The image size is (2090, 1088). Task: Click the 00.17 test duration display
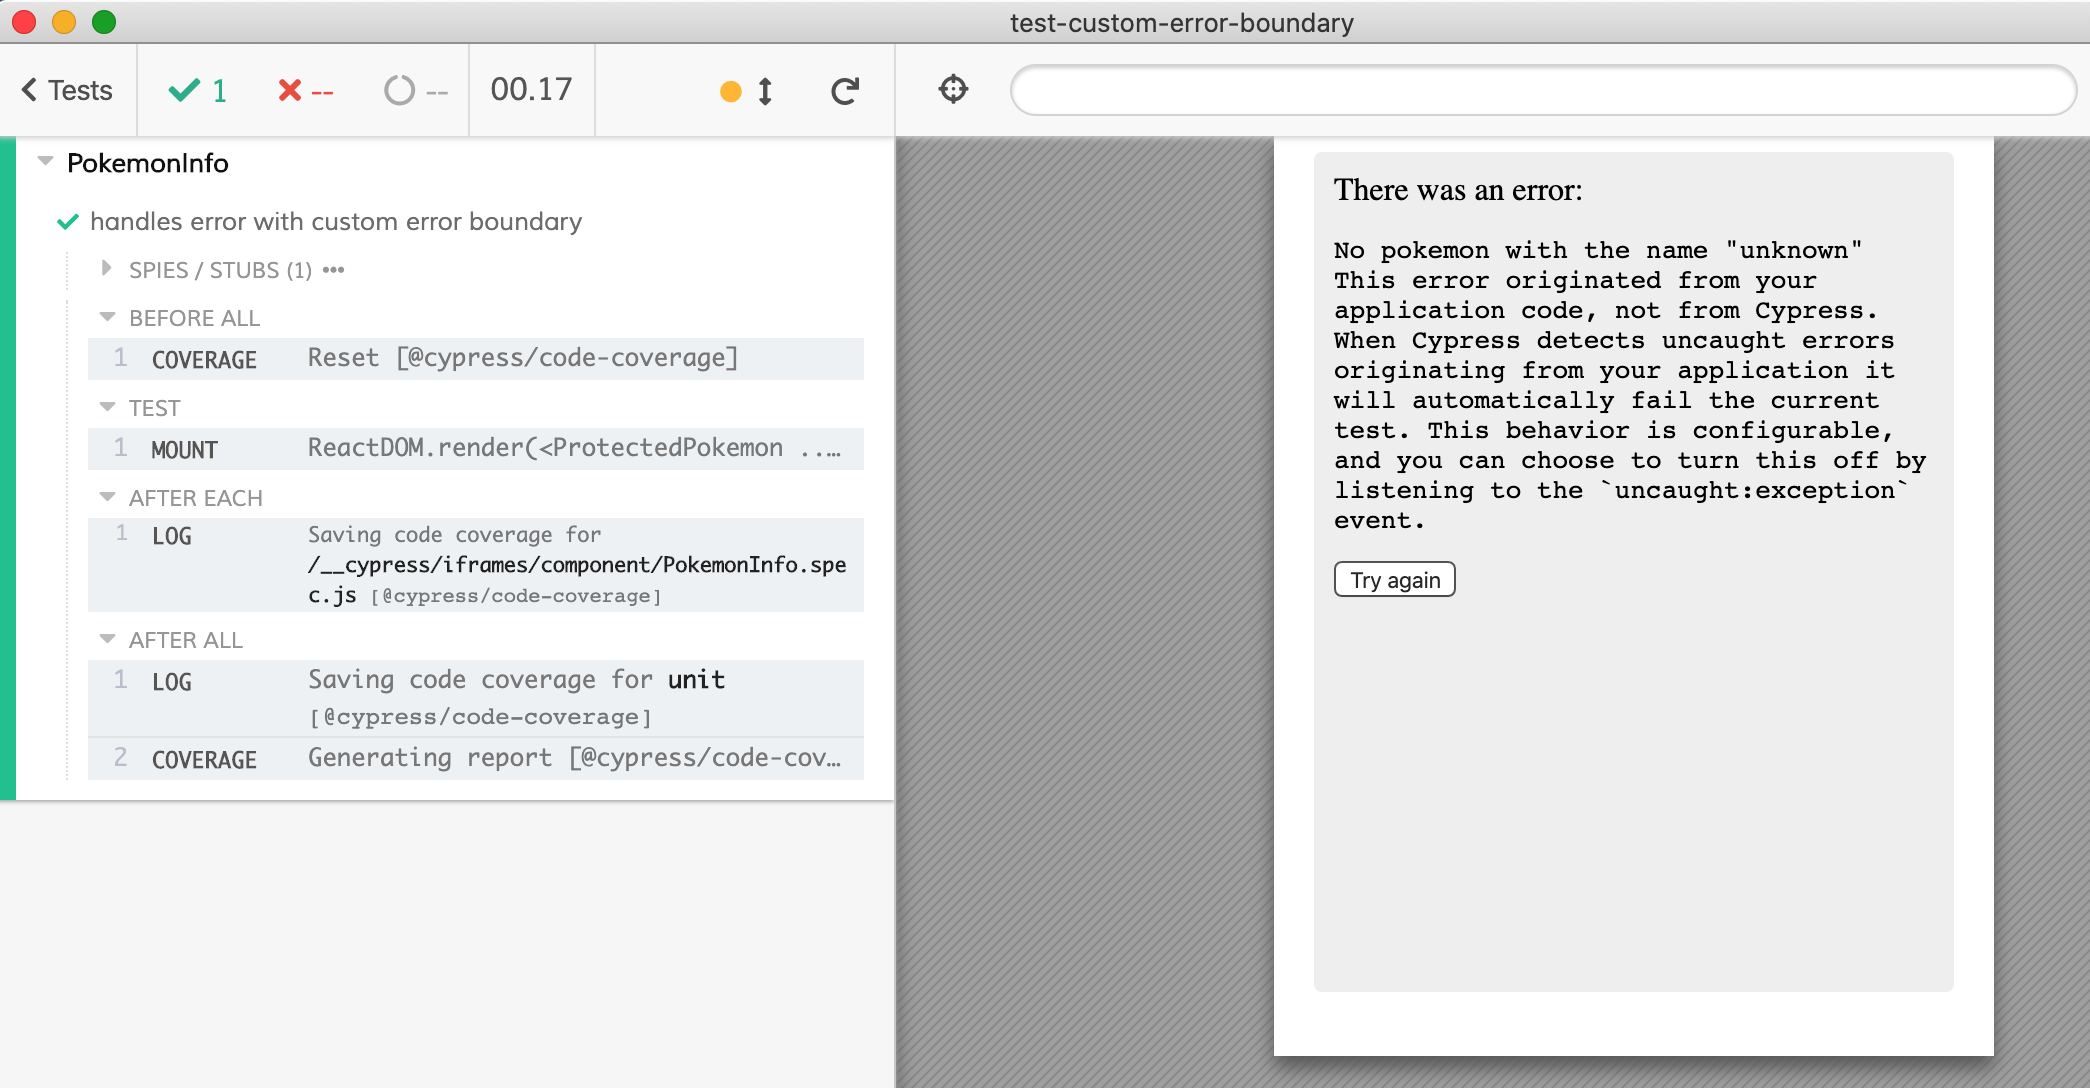click(x=531, y=88)
